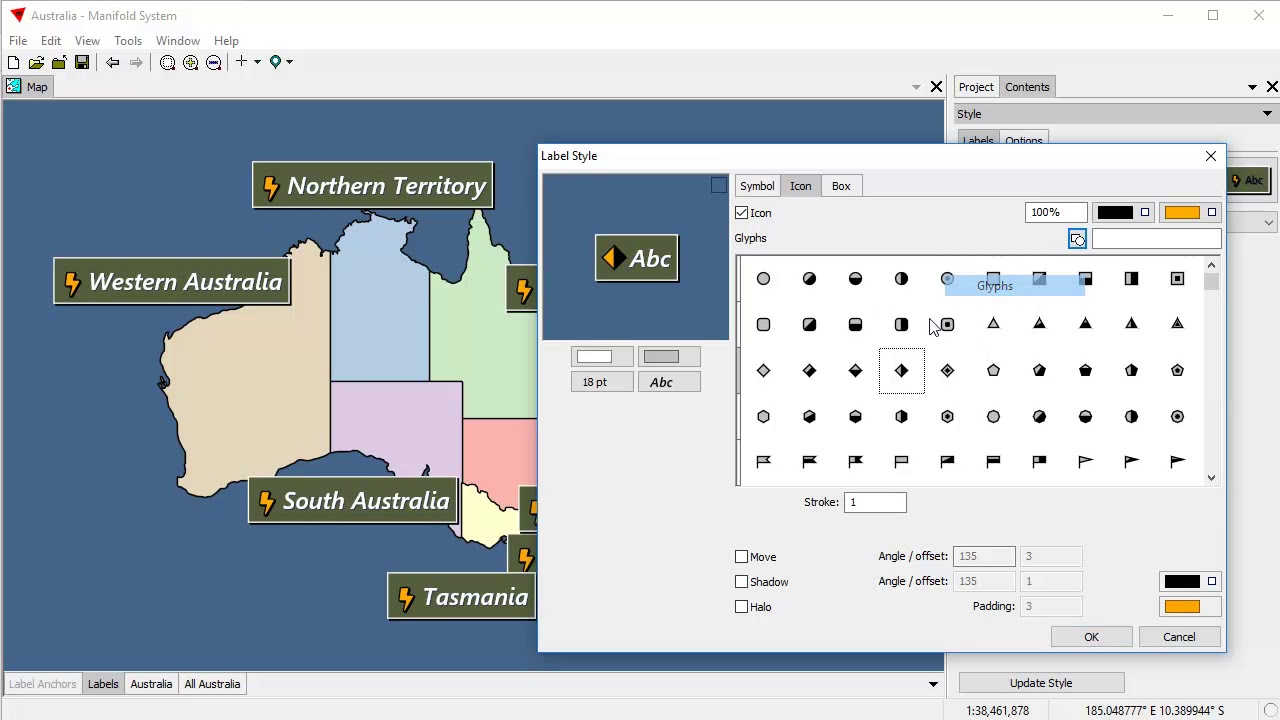This screenshot has height=720, width=1280.
Task: Switch to the Contents tab
Action: [x=1027, y=87]
